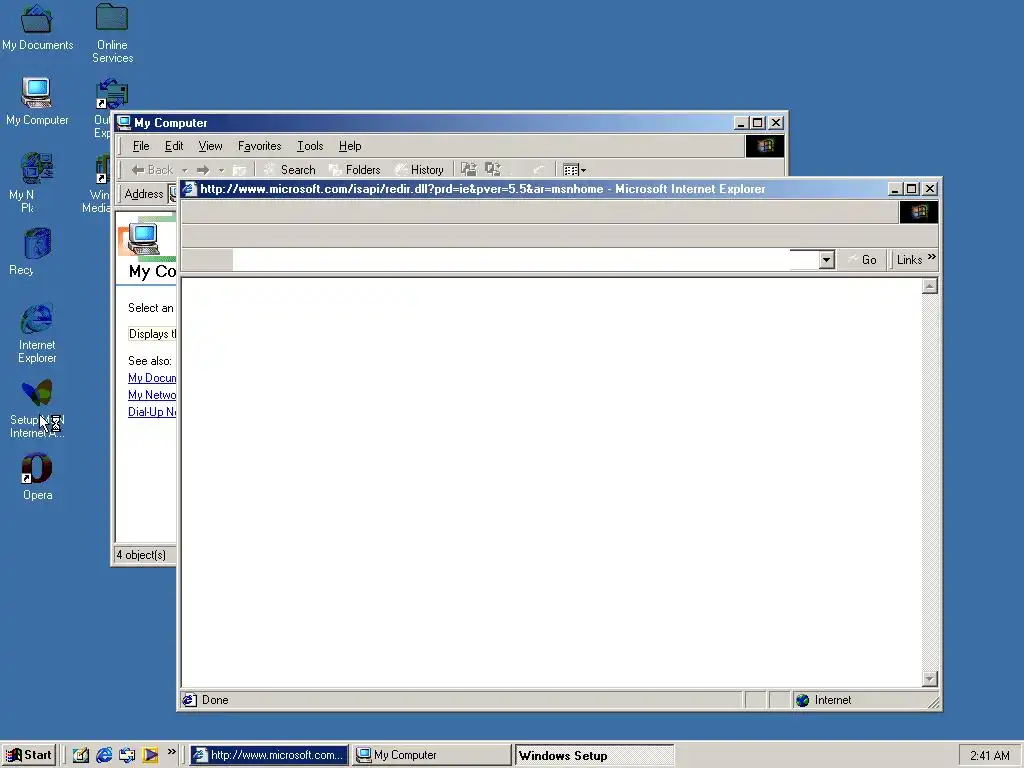The height and width of the screenshot is (768, 1024).
Task: Click Search in My Computer toolbar
Action: (289, 170)
